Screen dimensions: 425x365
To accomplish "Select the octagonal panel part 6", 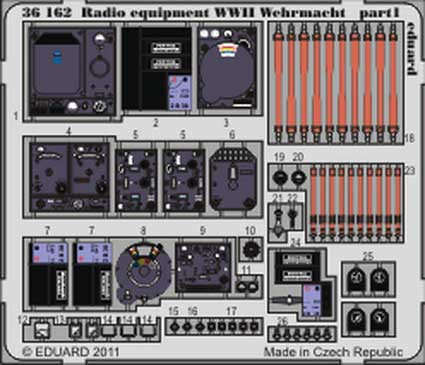I will pyautogui.click(x=232, y=179).
